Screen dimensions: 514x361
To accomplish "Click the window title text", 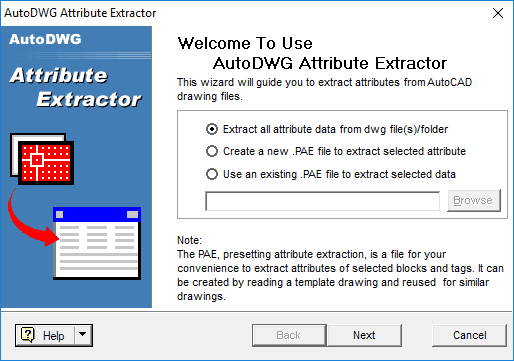I will 80,13.
